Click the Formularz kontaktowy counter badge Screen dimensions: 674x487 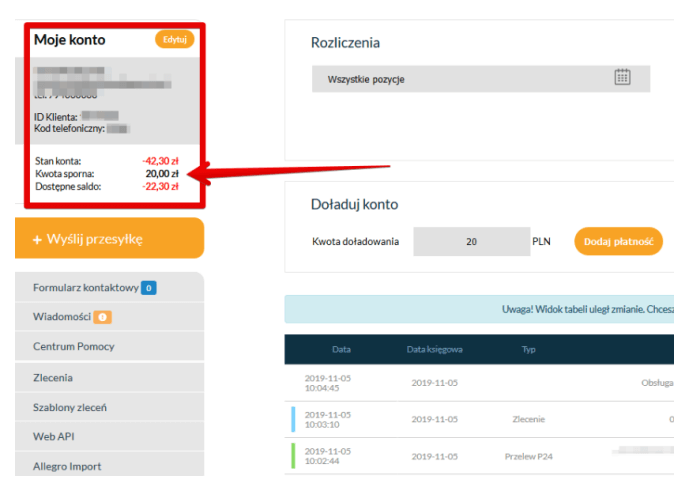[x=148, y=288]
